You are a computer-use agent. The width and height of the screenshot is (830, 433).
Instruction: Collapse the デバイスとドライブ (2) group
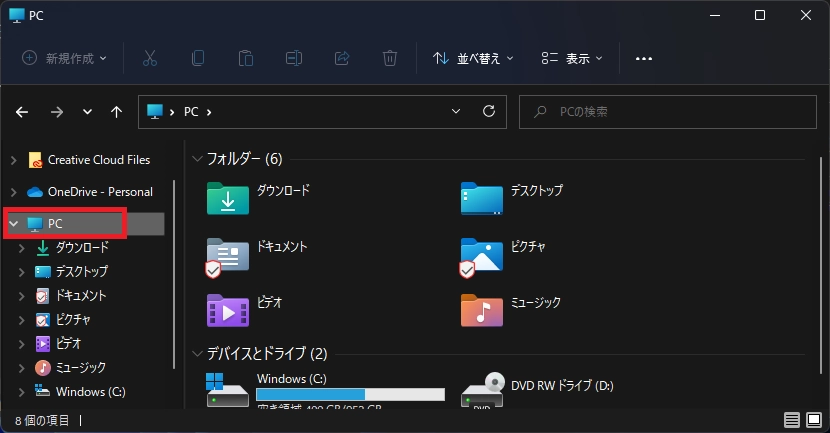[x=197, y=353]
